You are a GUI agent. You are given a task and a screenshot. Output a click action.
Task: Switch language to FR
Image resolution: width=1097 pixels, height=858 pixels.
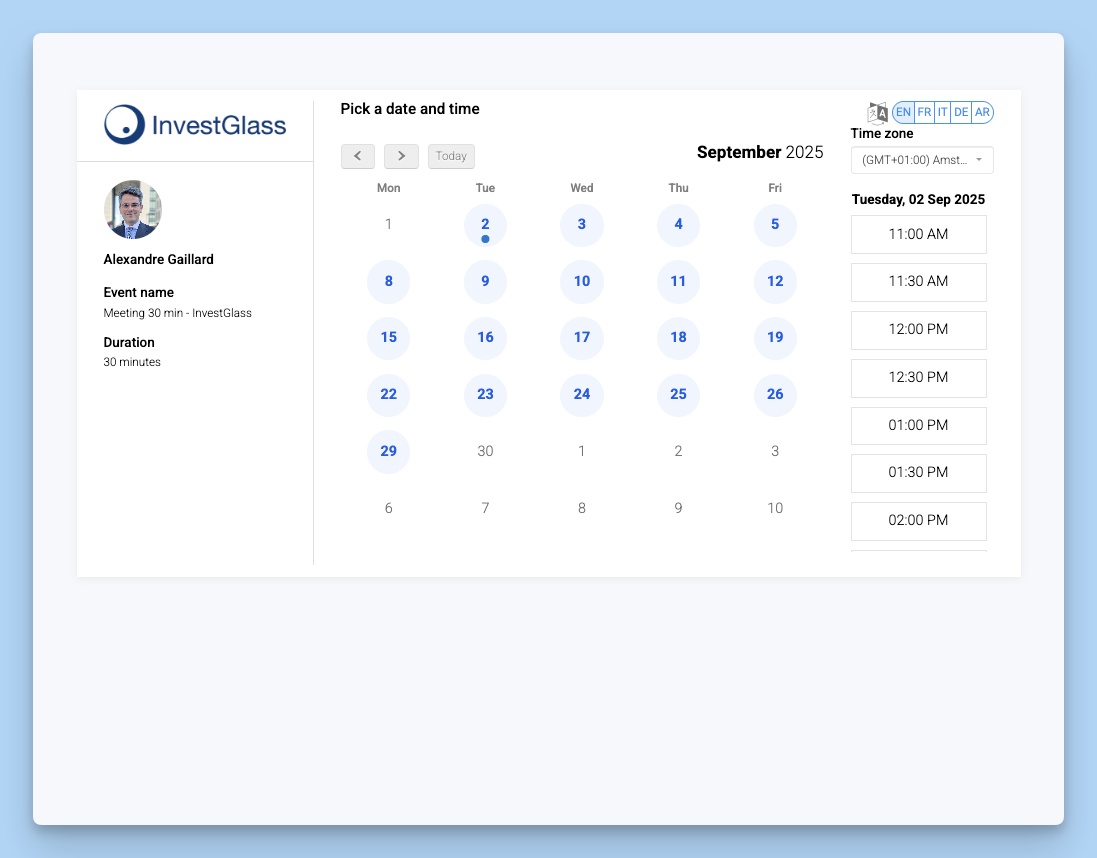(x=924, y=113)
